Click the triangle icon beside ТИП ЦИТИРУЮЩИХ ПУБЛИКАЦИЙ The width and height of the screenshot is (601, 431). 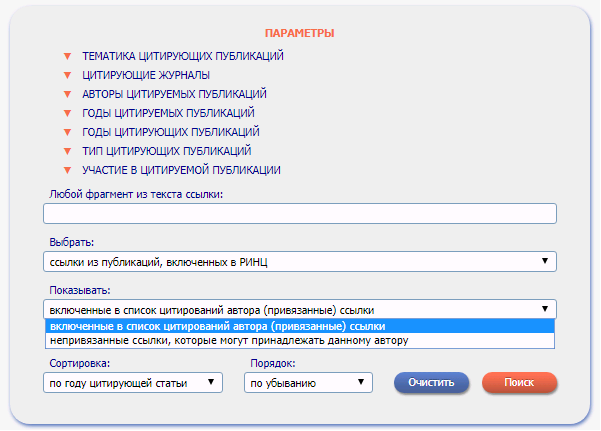[68, 151]
